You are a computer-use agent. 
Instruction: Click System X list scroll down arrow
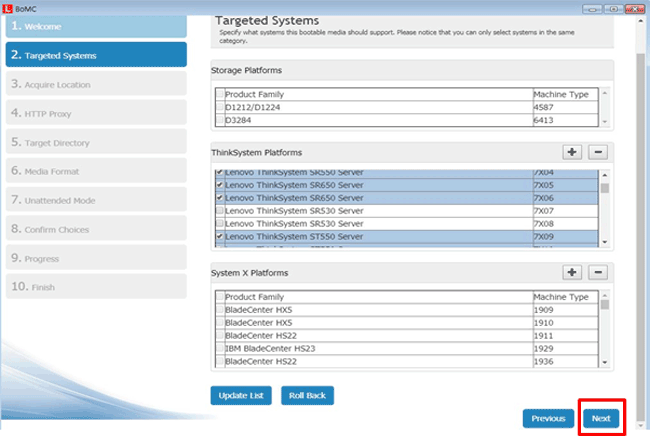pyautogui.click(x=605, y=362)
